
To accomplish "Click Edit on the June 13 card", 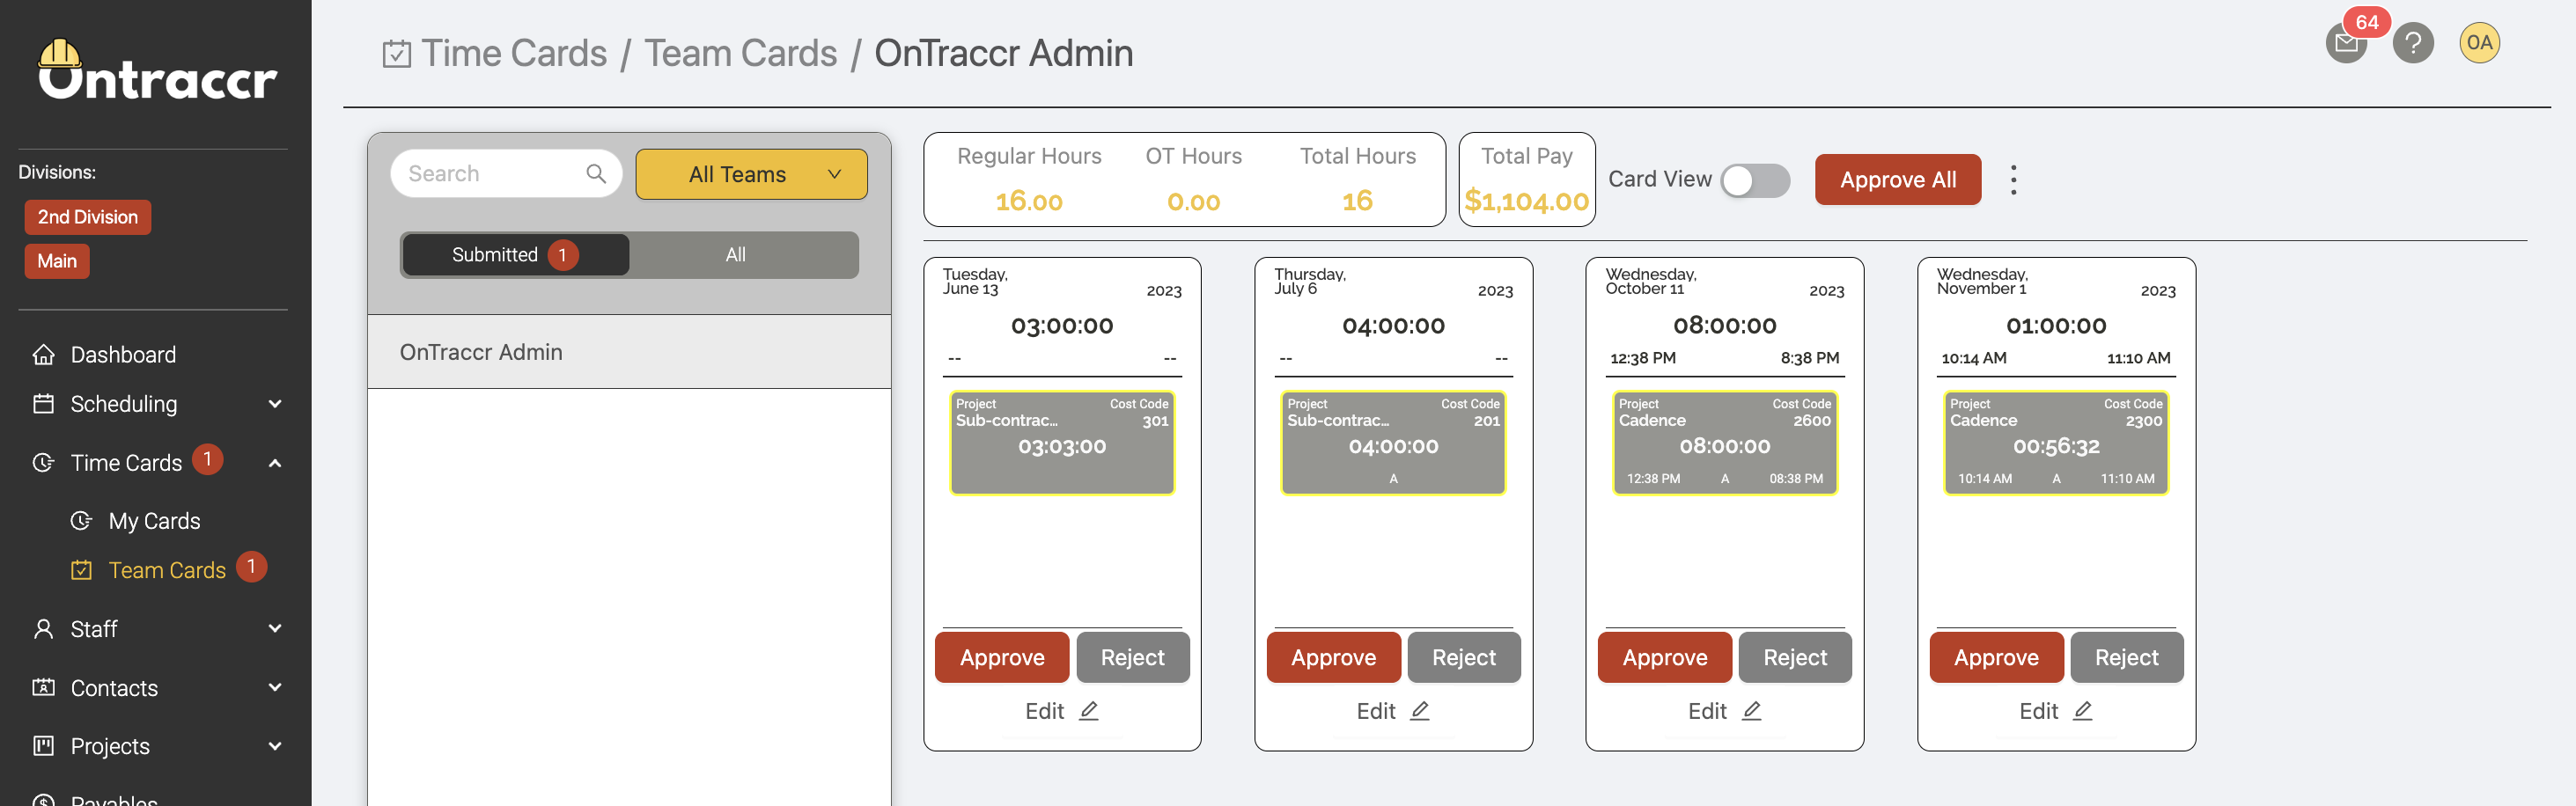I will pos(1061,711).
